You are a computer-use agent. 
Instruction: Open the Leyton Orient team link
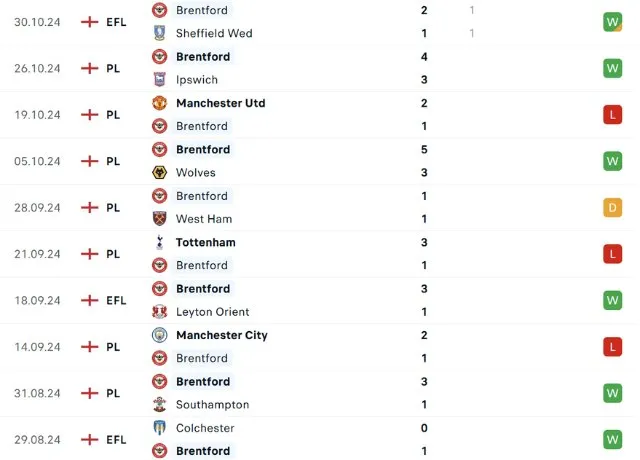pos(212,311)
